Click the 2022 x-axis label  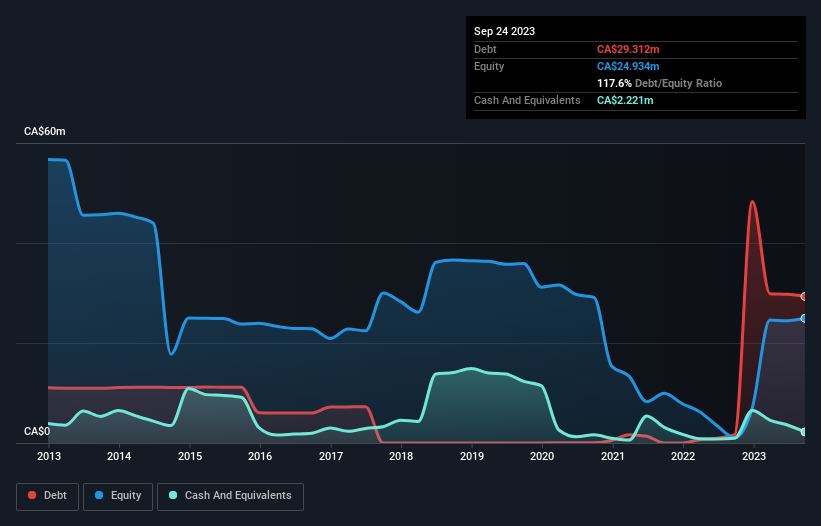(683, 456)
